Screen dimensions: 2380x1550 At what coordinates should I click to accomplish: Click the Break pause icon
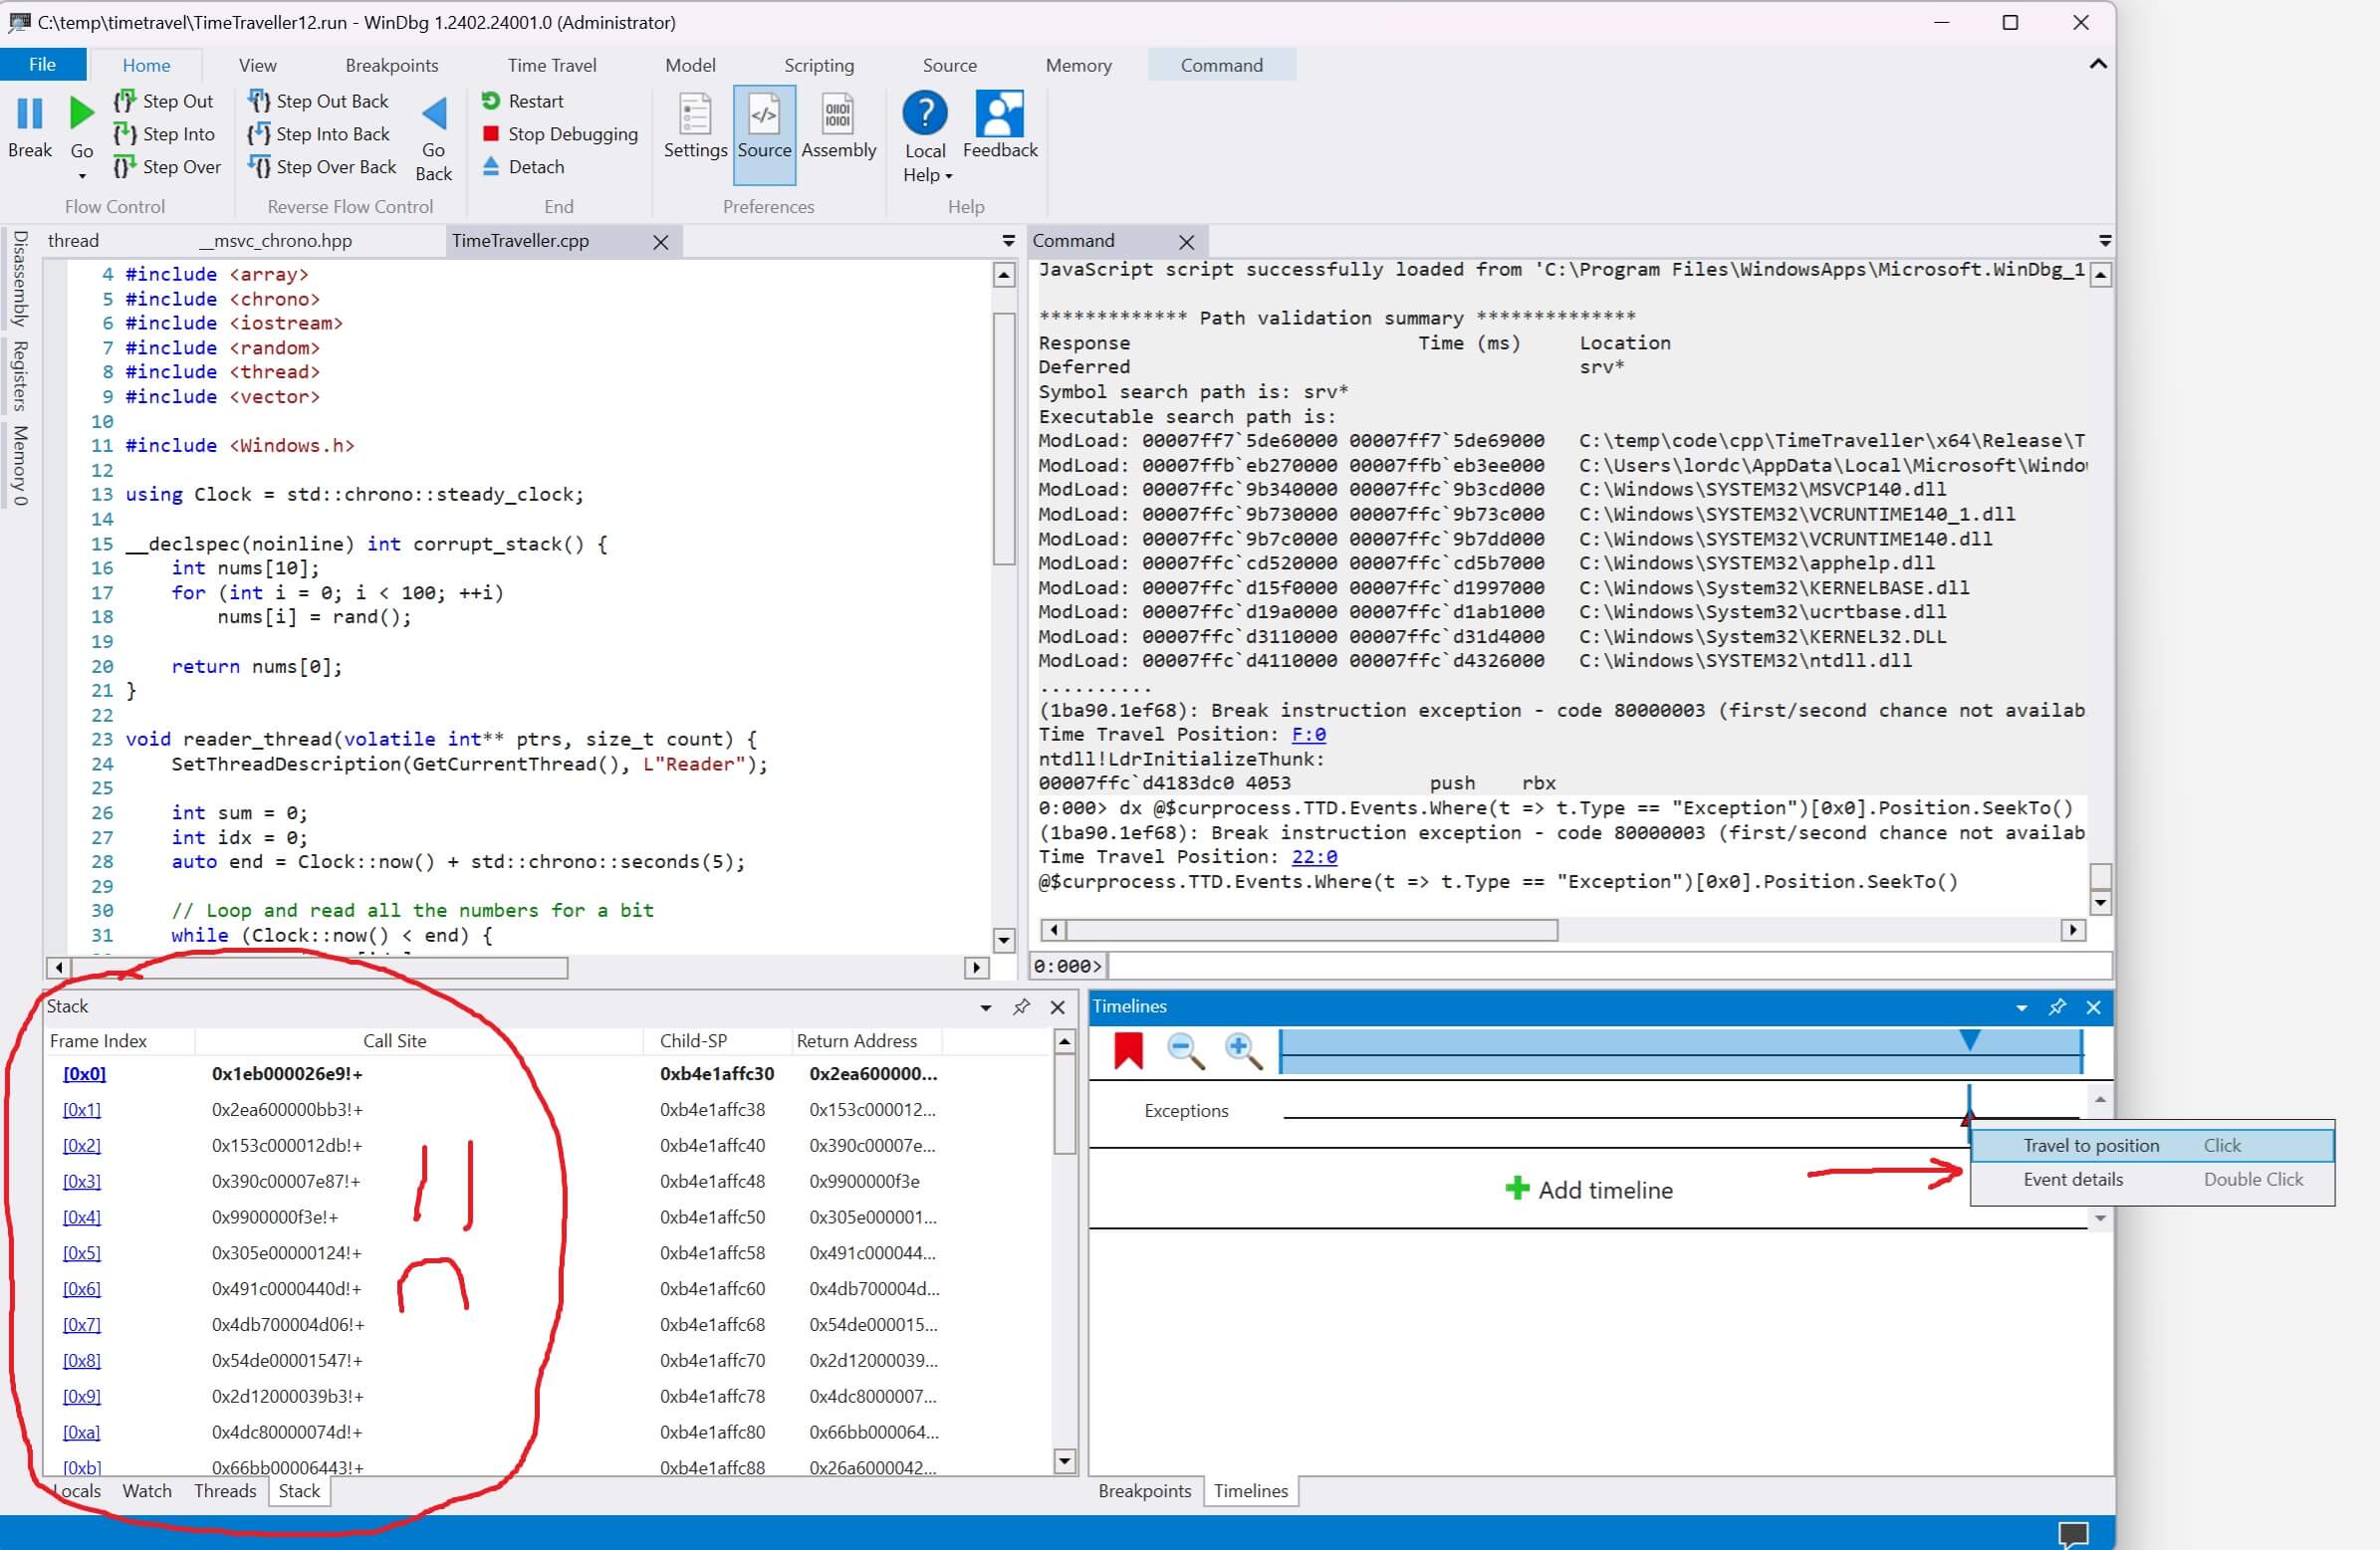click(x=30, y=114)
